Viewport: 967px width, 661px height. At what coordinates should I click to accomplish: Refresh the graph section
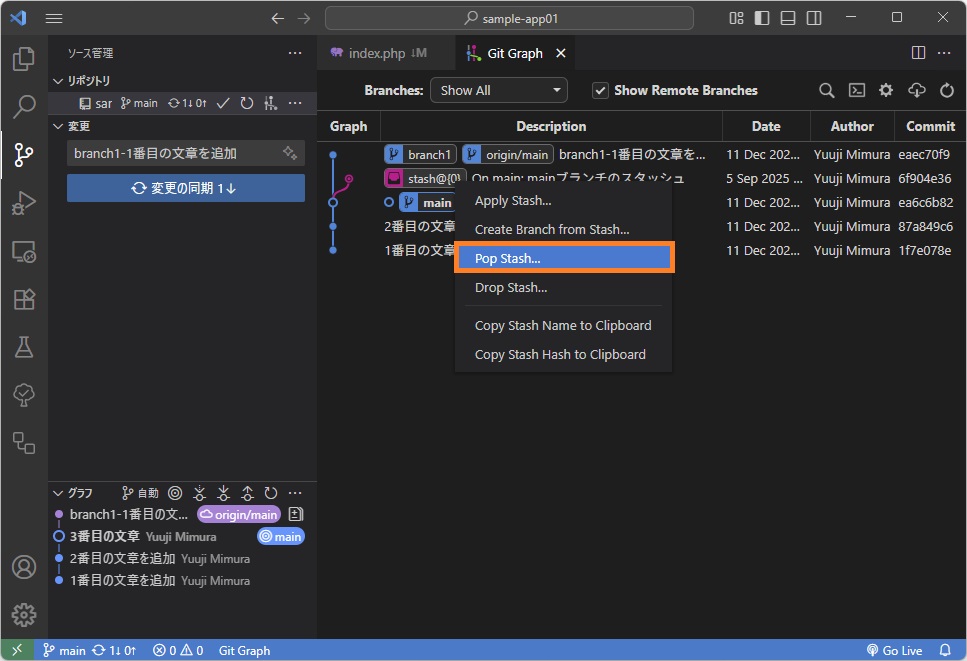click(x=271, y=493)
